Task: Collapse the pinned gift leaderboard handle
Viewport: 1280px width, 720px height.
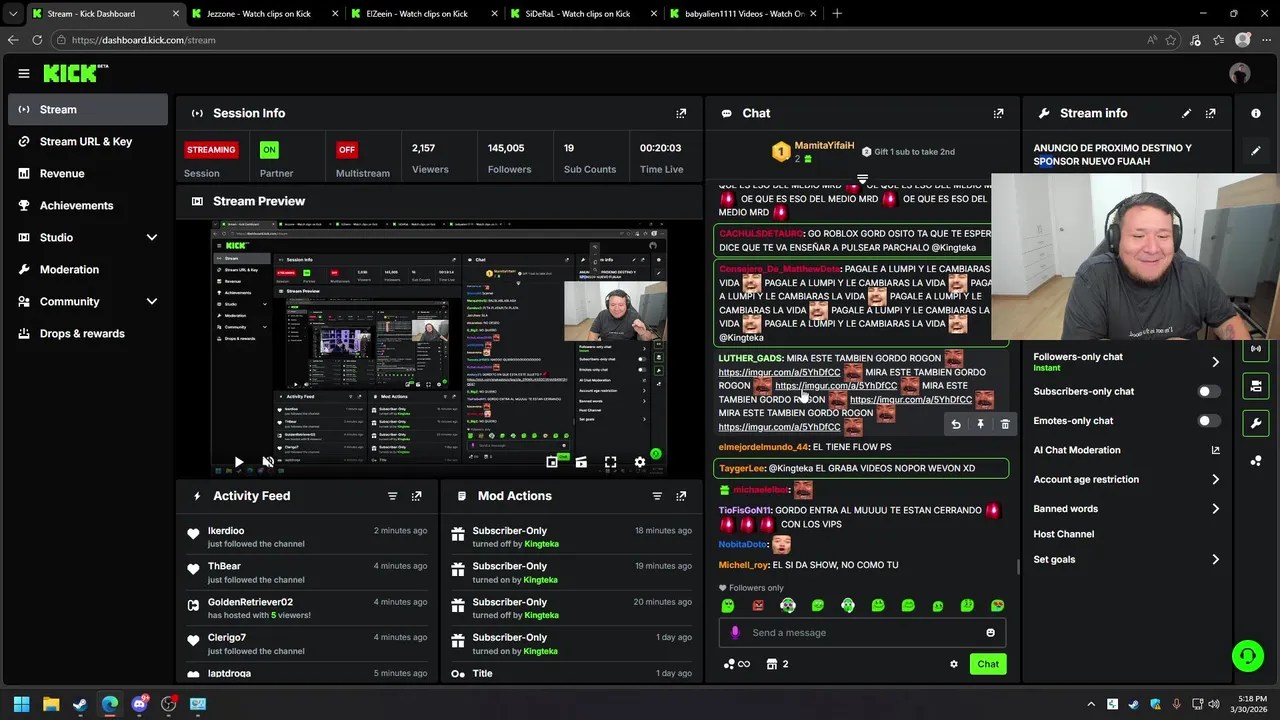Action: [862, 179]
